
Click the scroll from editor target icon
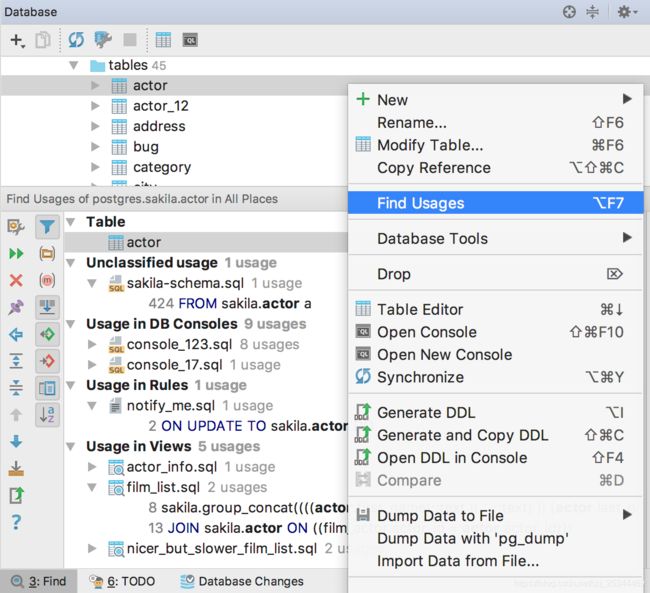(x=569, y=12)
